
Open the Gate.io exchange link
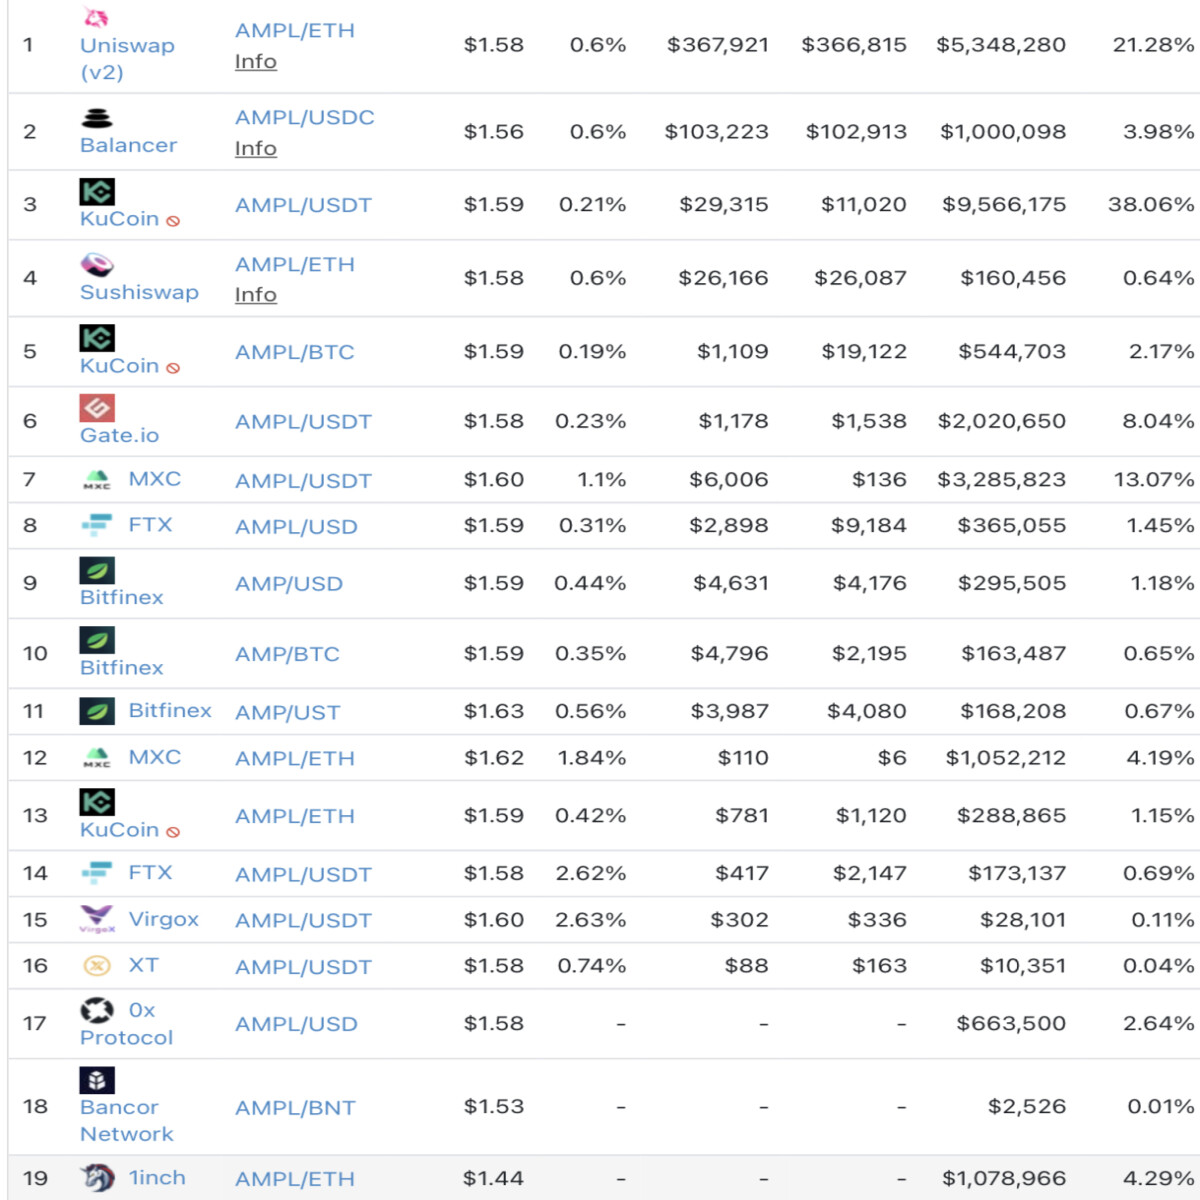tap(119, 435)
